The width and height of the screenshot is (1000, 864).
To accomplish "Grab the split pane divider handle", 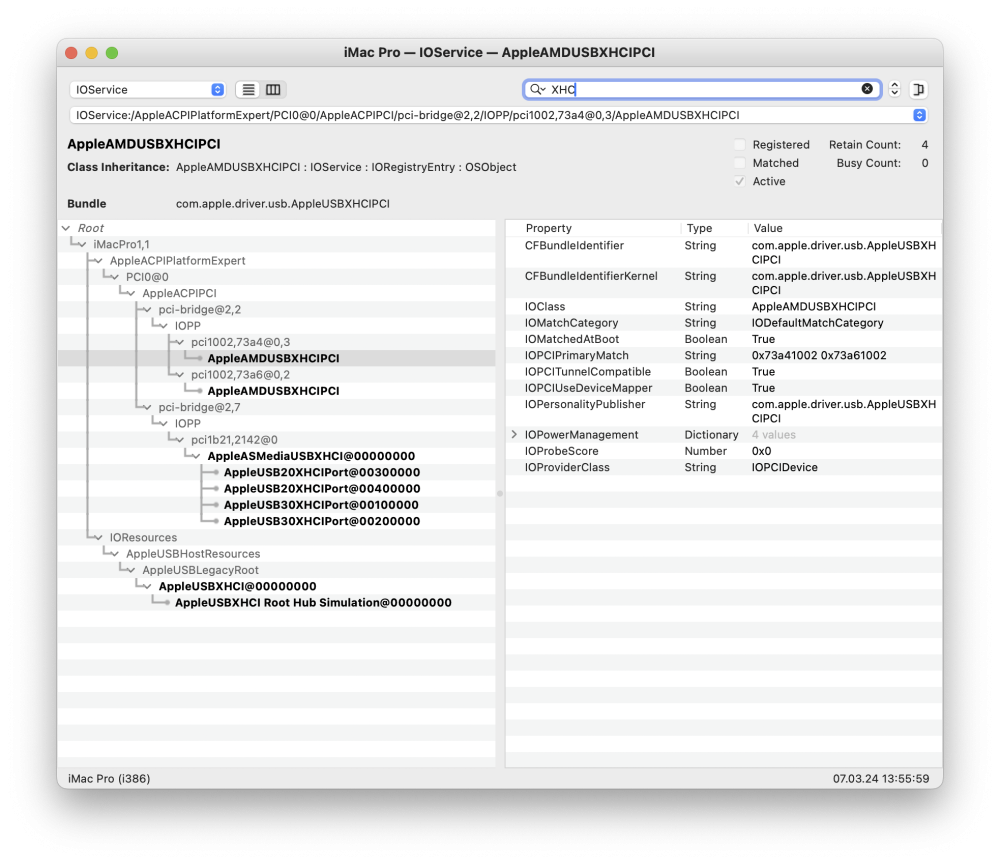I will click(500, 494).
